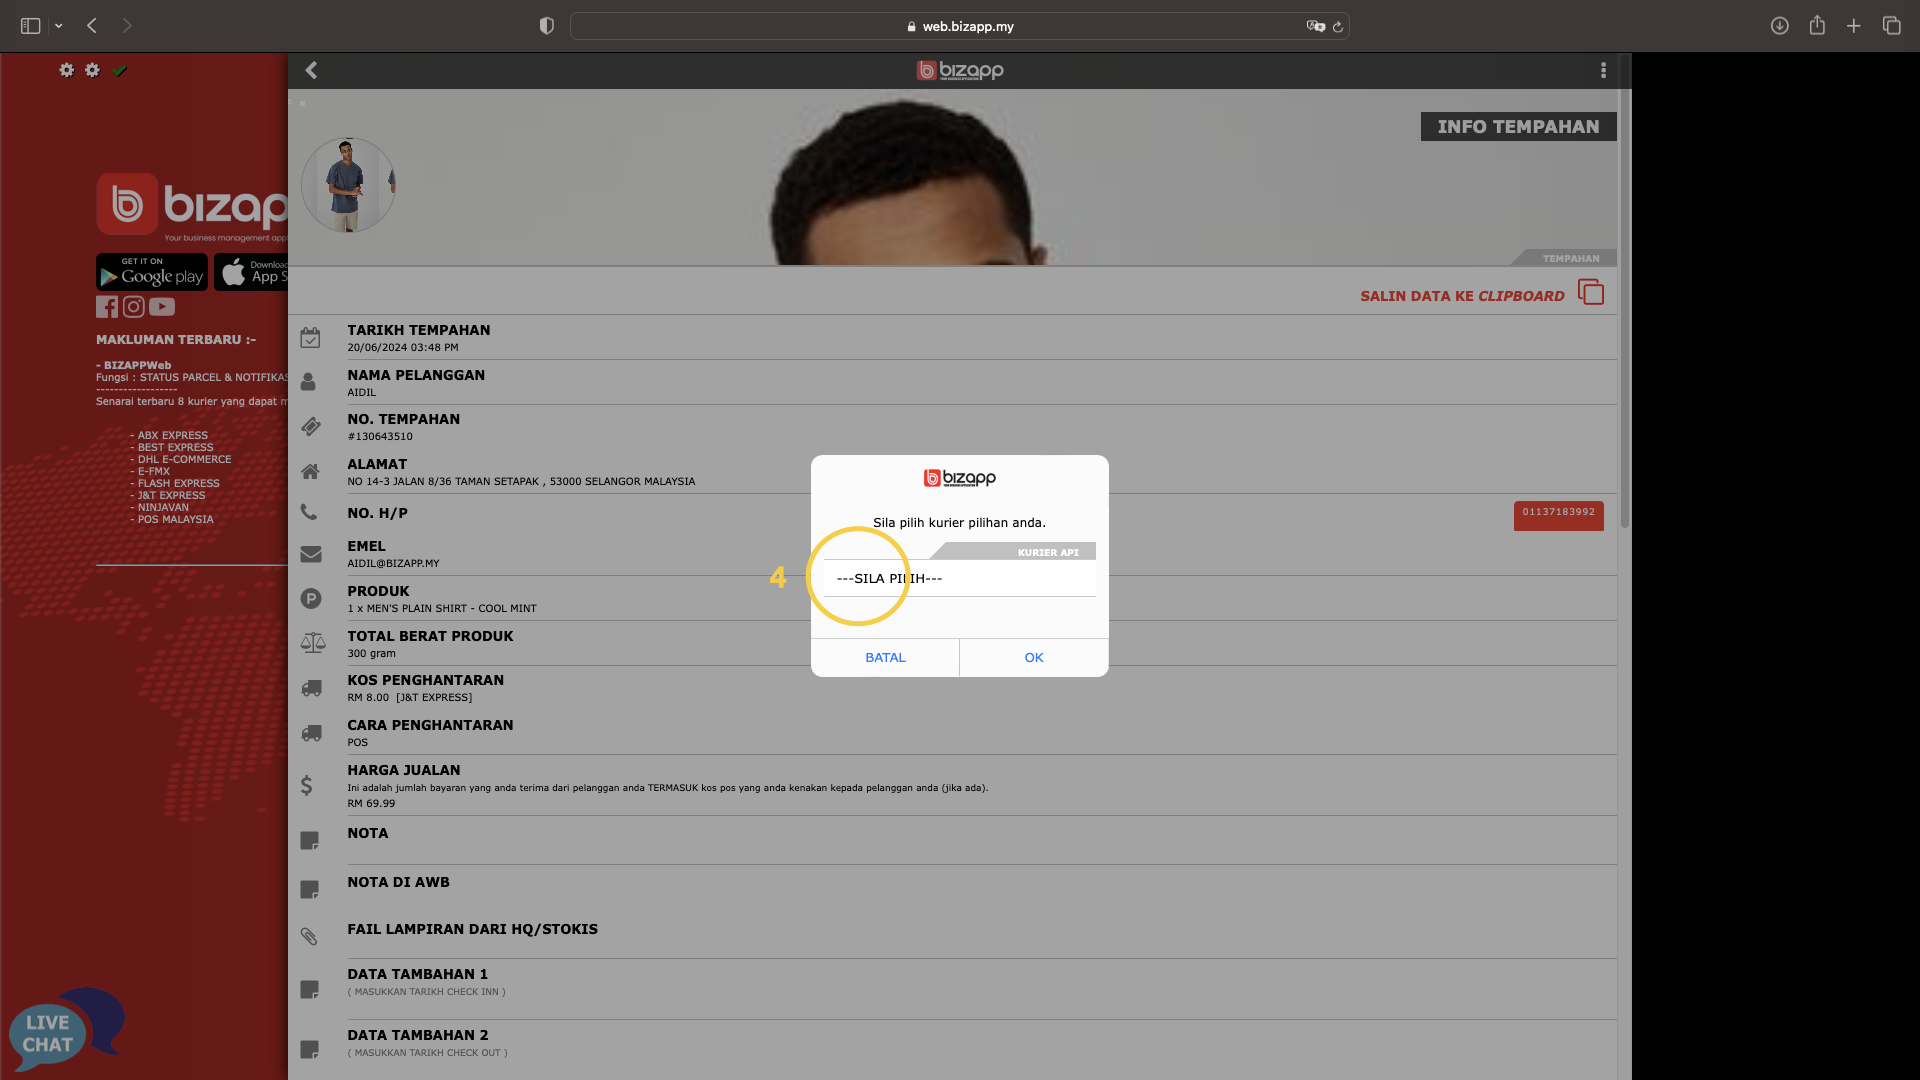Click the green checkmark icon in sidebar

click(120, 70)
